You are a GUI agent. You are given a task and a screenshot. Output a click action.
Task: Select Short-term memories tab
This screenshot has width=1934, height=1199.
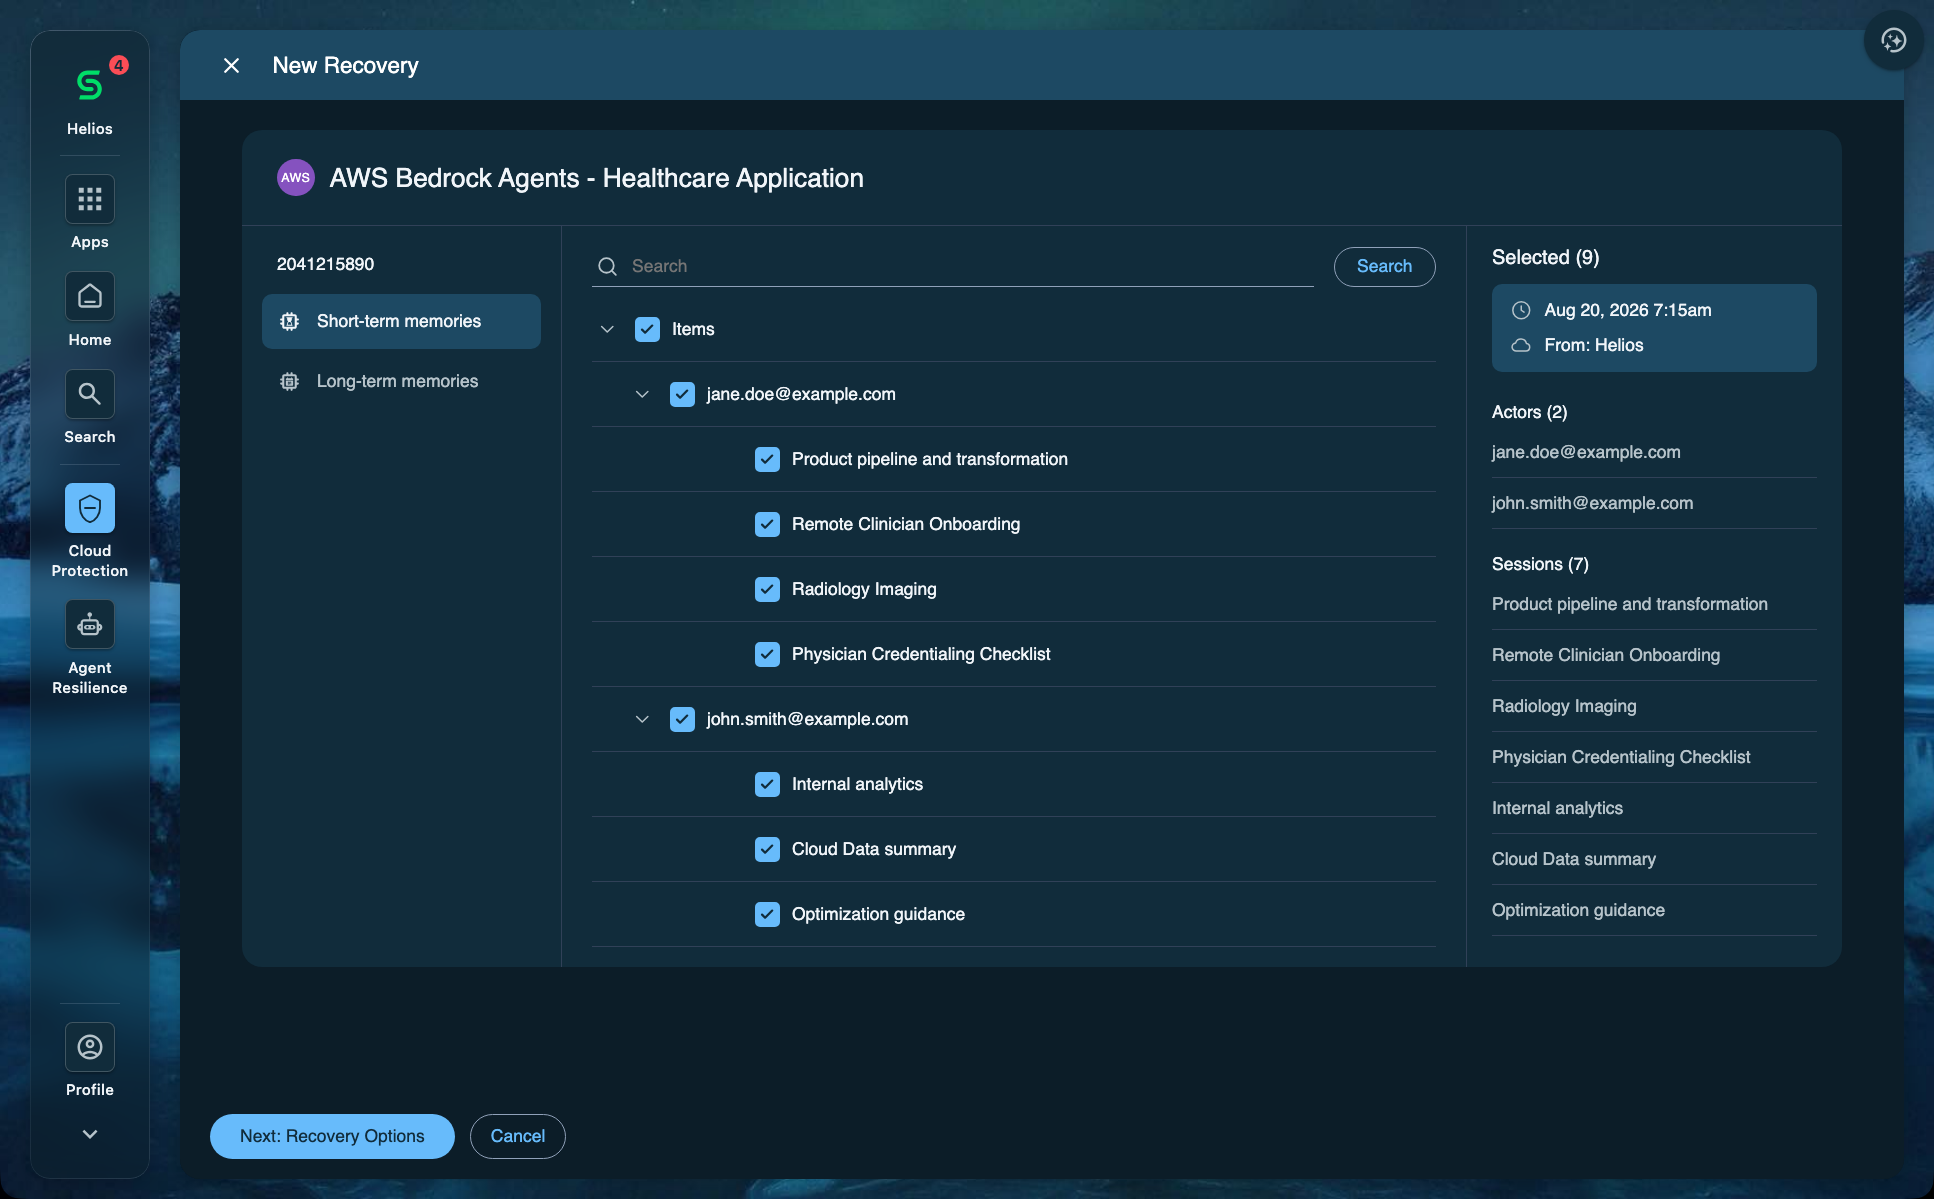(x=401, y=321)
